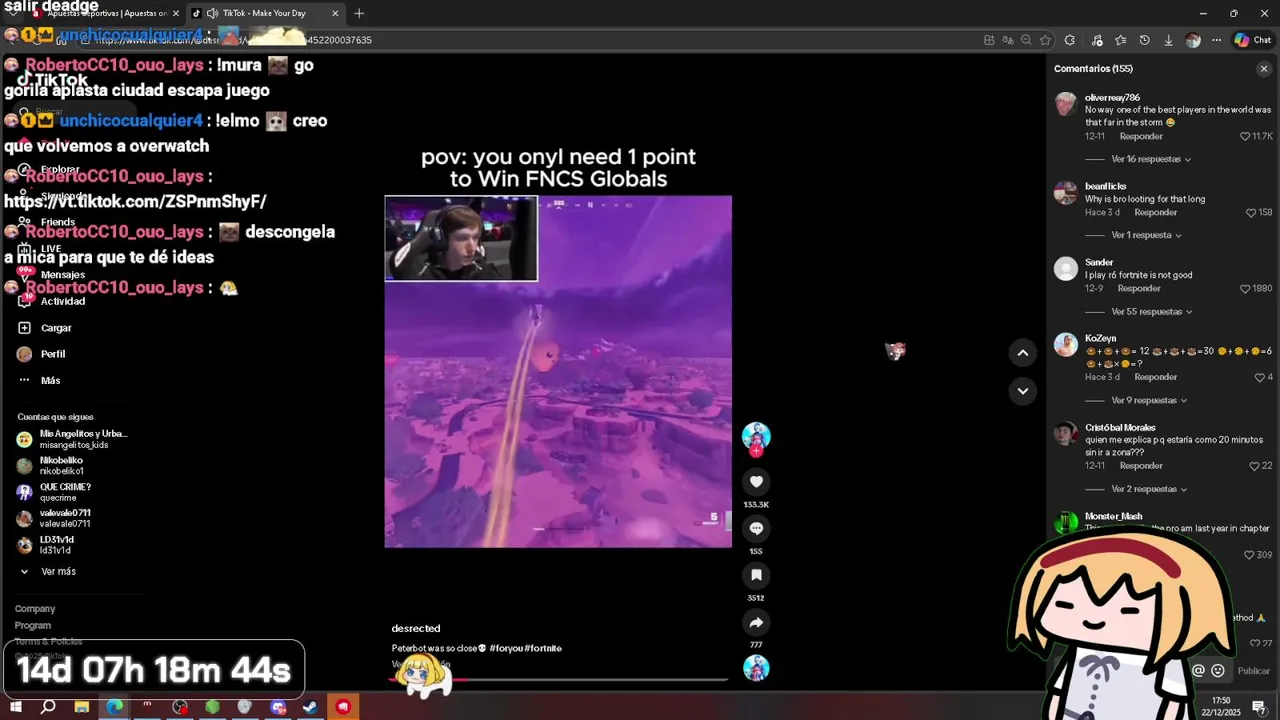
Task: Go to the next video with down arrow
Action: 1022,391
